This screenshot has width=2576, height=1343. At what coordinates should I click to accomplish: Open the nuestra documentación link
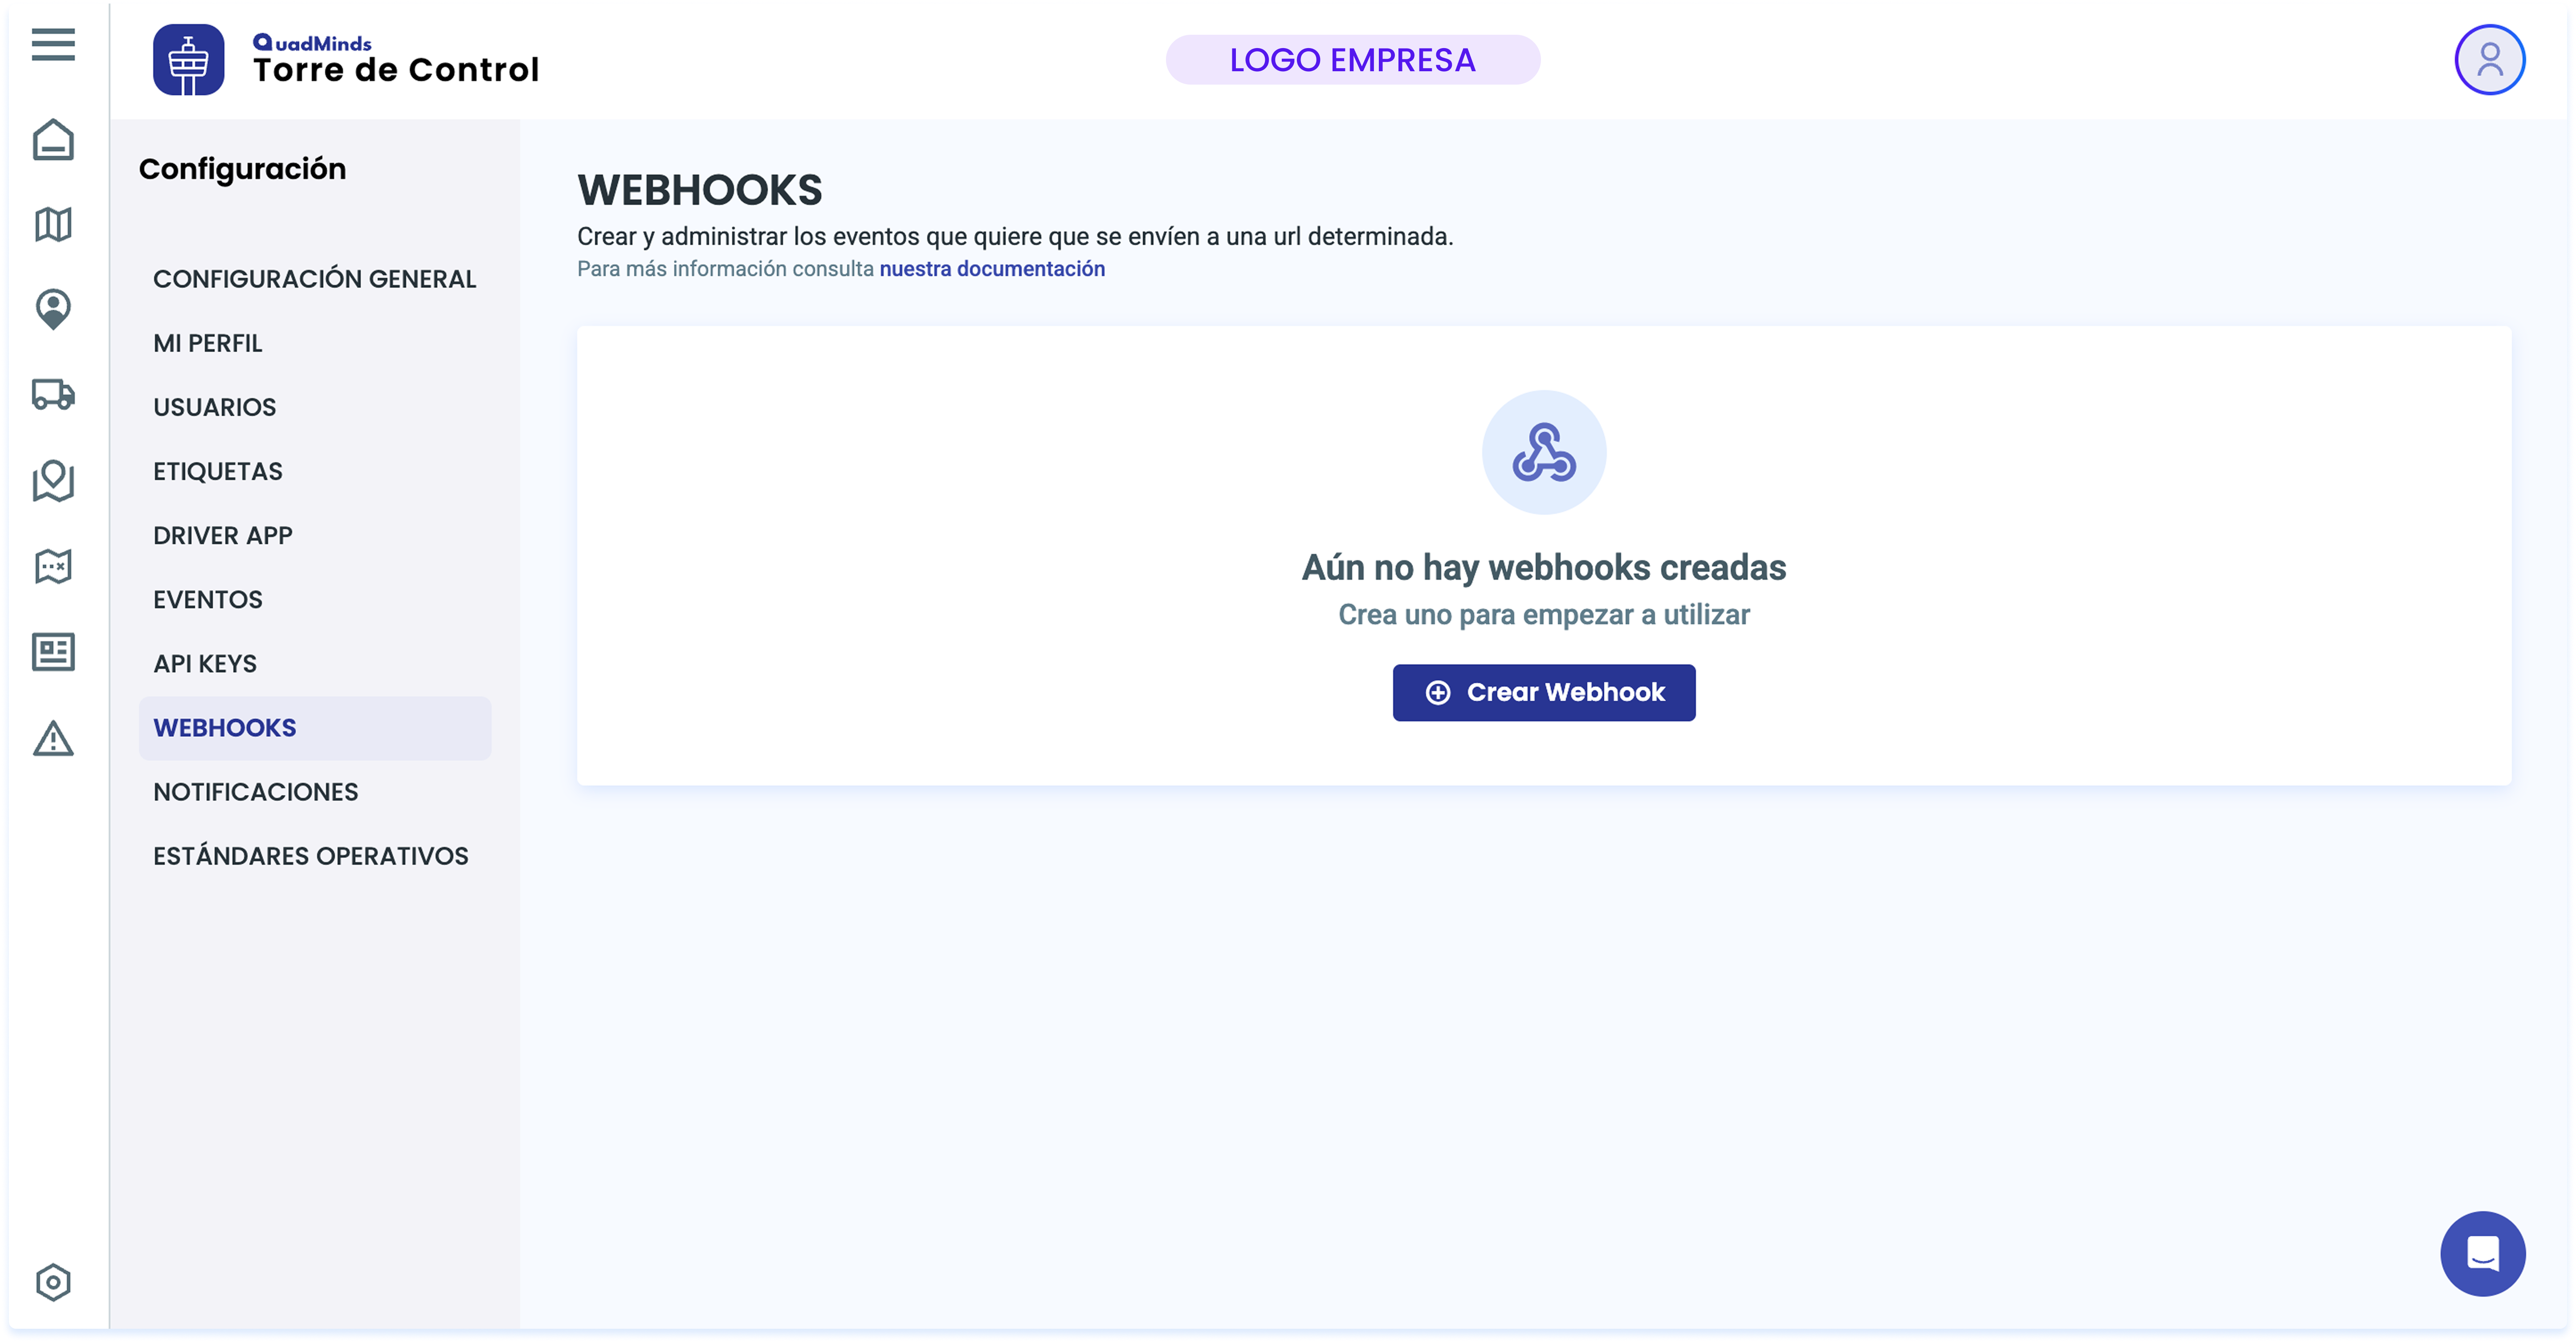[991, 269]
